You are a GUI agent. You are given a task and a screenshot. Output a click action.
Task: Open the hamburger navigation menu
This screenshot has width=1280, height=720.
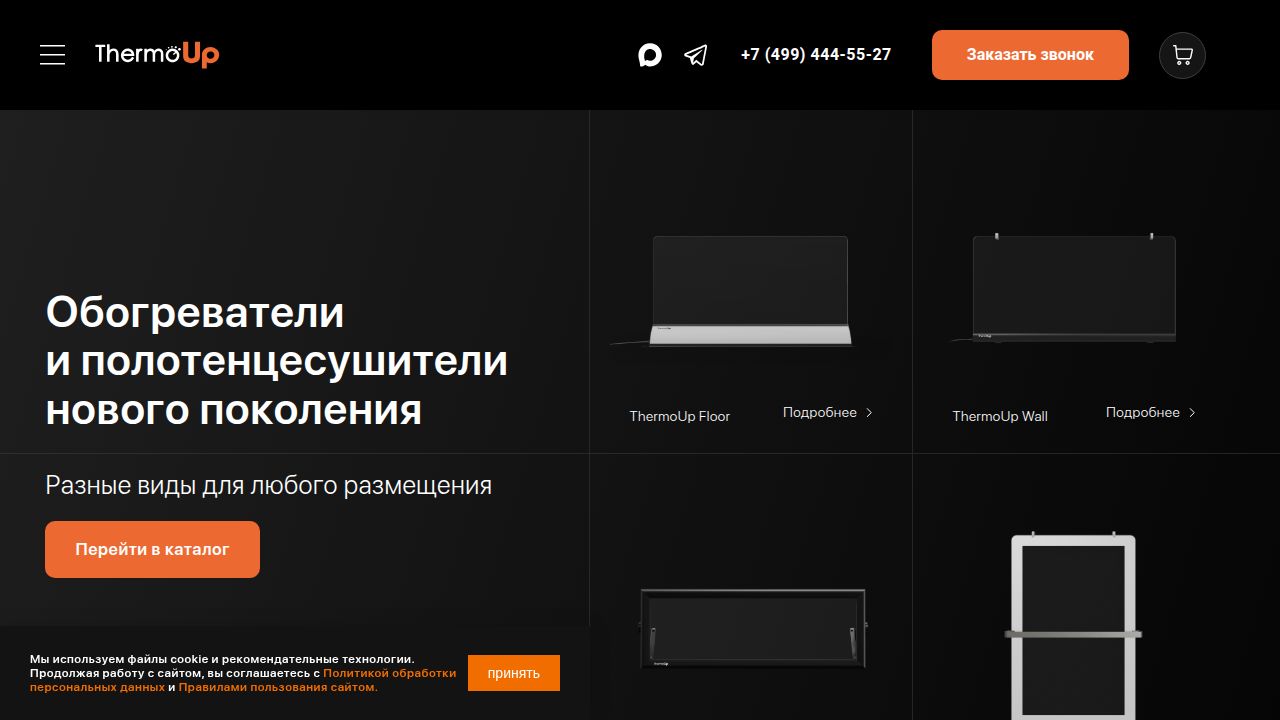52,55
